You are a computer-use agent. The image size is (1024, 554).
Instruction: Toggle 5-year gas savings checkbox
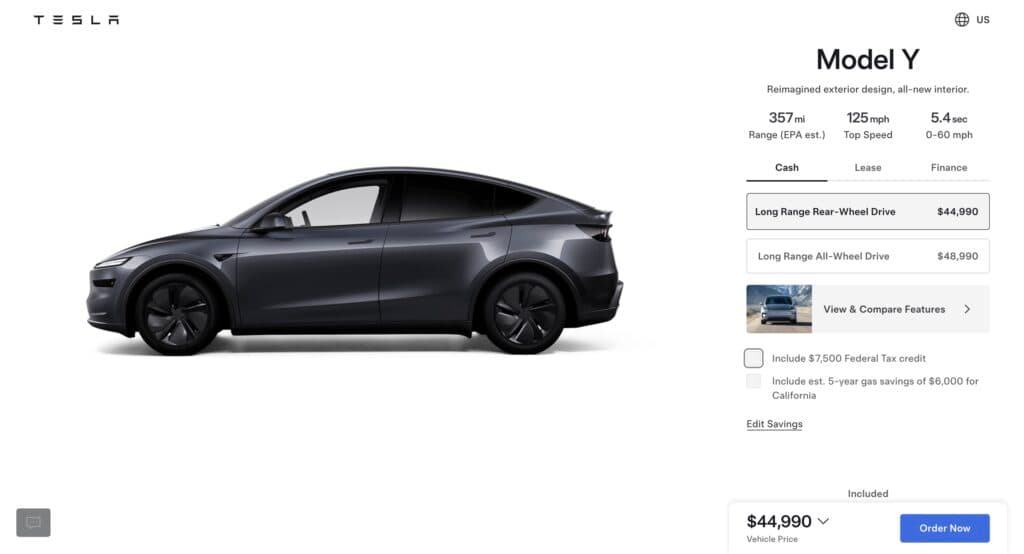tap(753, 381)
